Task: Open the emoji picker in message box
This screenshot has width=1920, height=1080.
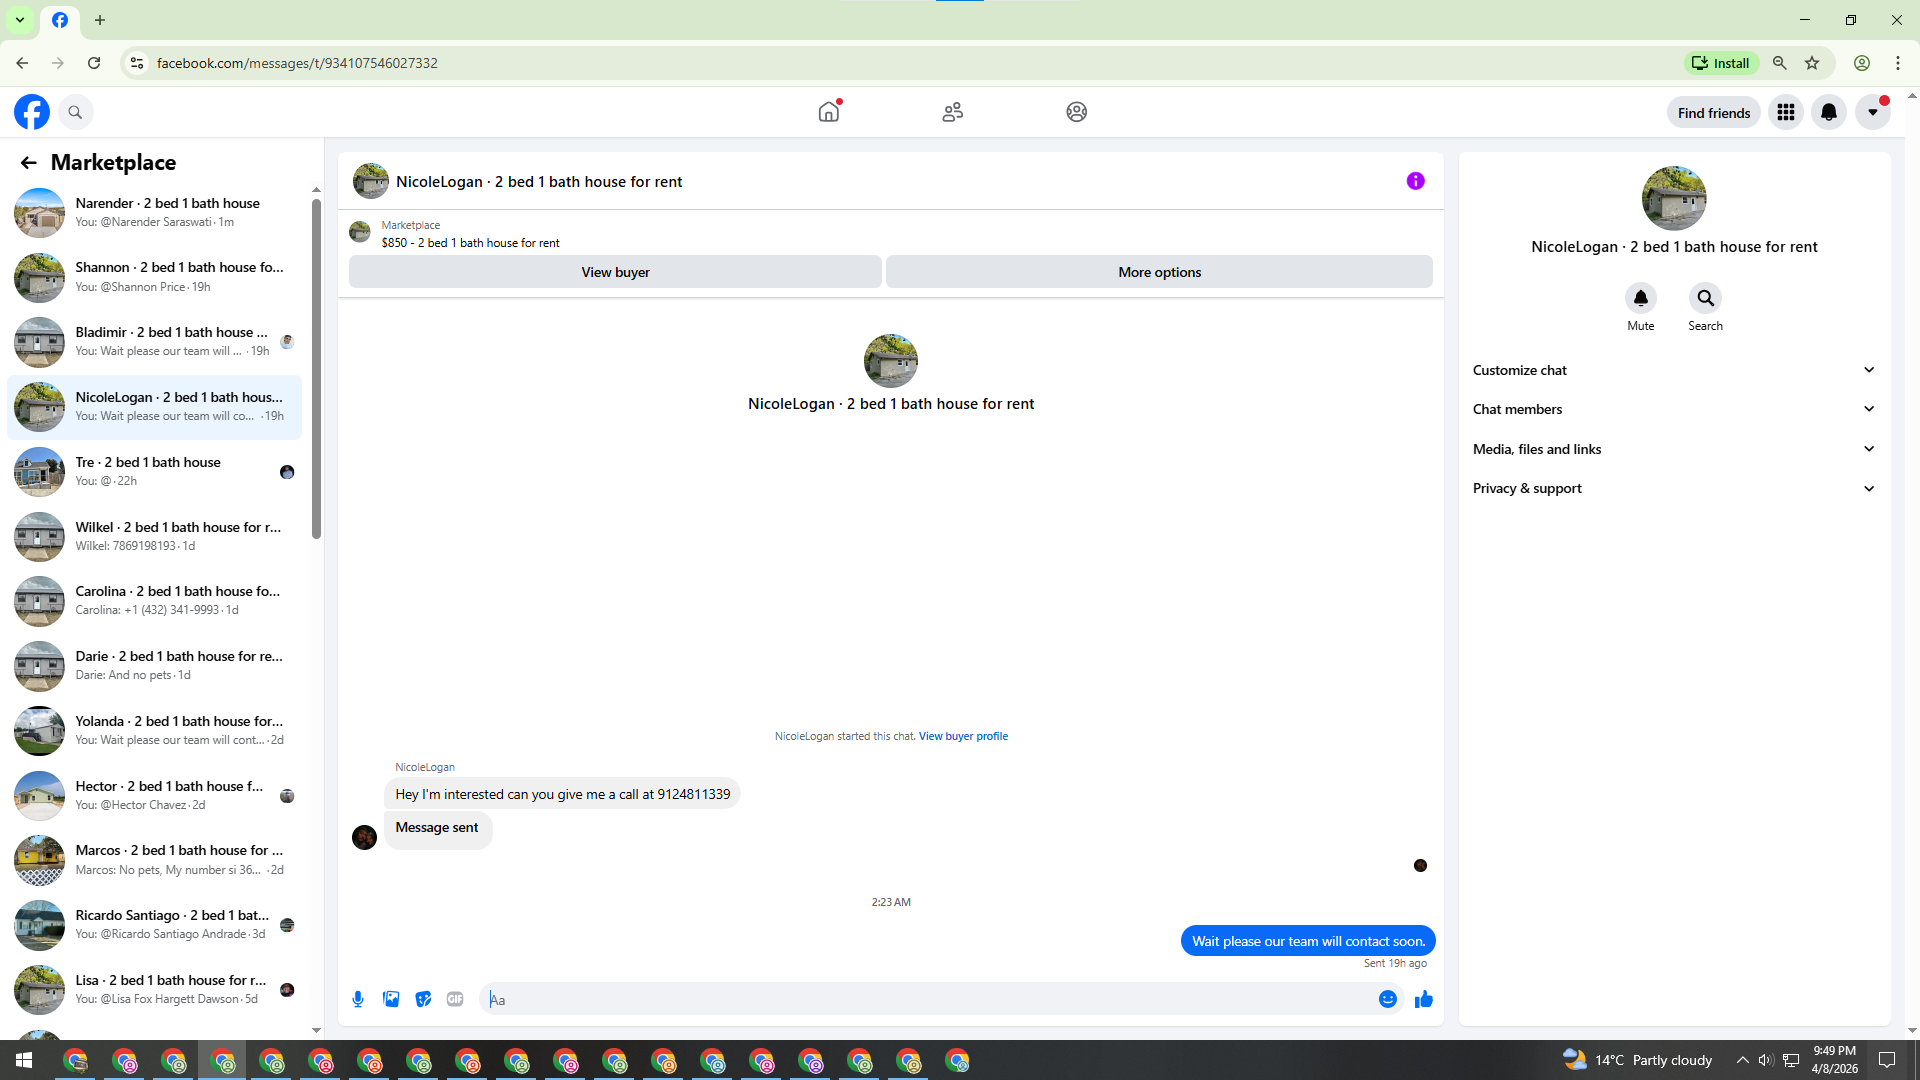Action: 1387,999
